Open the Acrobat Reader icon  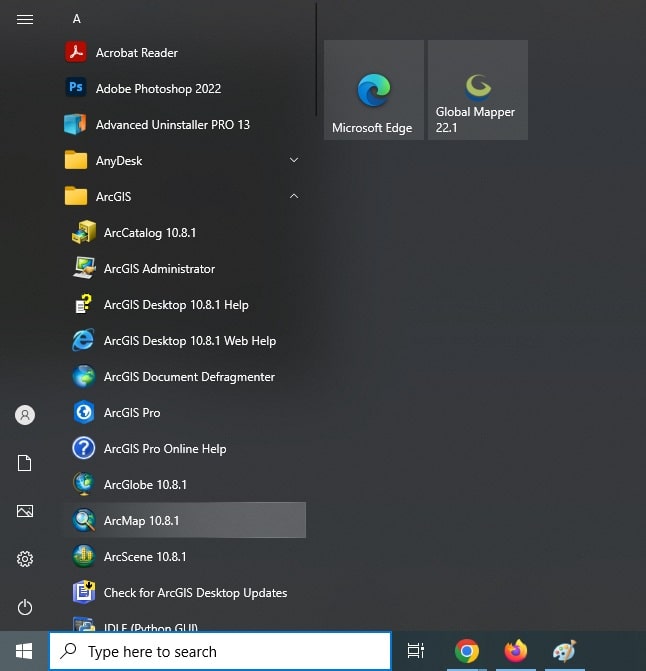coord(76,52)
